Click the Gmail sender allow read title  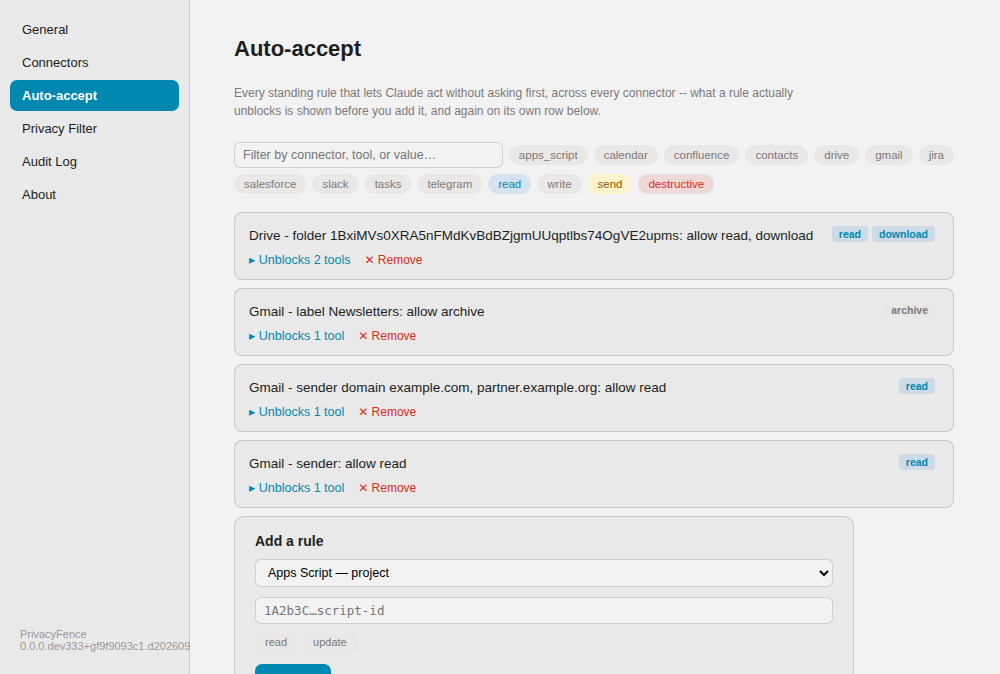coord(328,464)
